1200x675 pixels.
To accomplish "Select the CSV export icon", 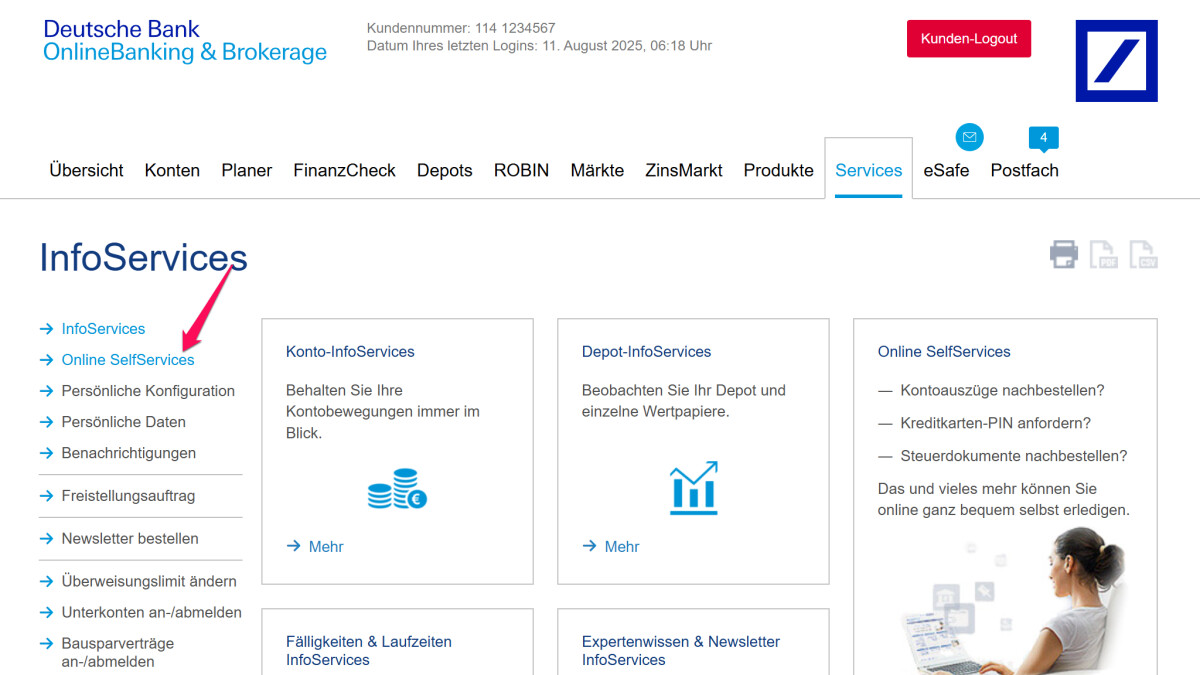I will pyautogui.click(x=1142, y=254).
